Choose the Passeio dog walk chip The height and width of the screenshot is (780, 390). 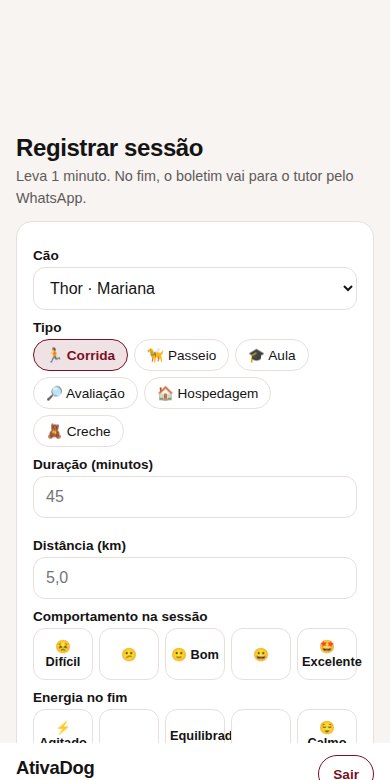point(182,355)
